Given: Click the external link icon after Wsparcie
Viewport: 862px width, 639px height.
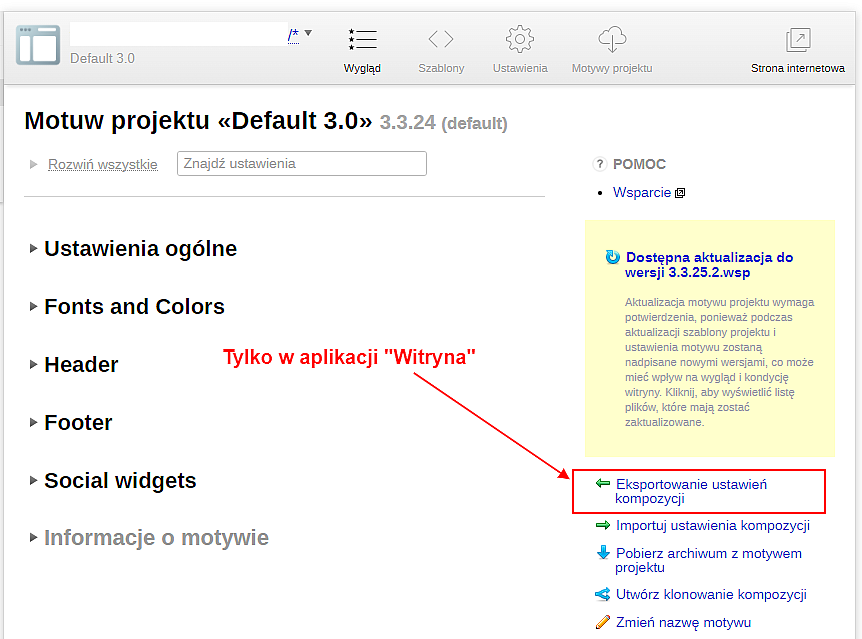Looking at the screenshot, I should click(x=680, y=193).
